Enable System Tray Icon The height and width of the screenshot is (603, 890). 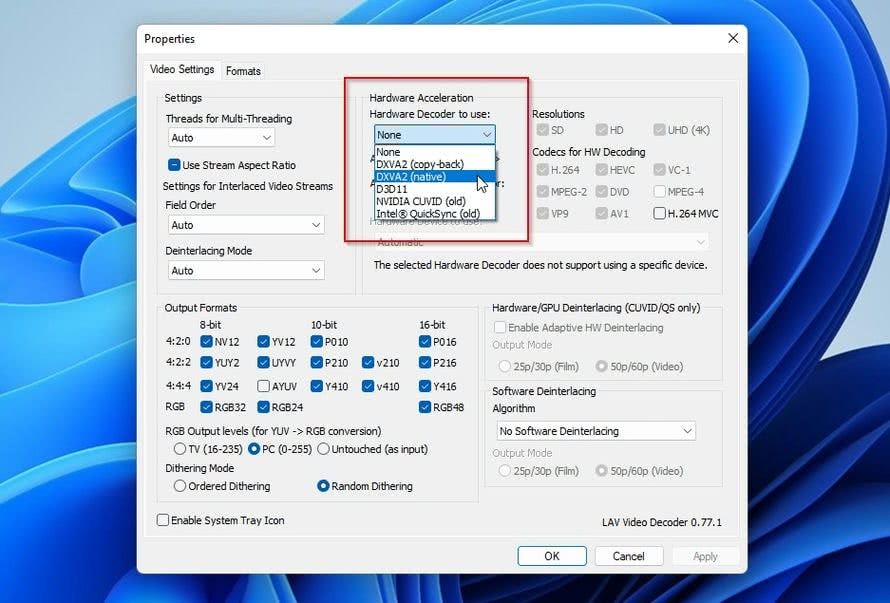point(162,520)
